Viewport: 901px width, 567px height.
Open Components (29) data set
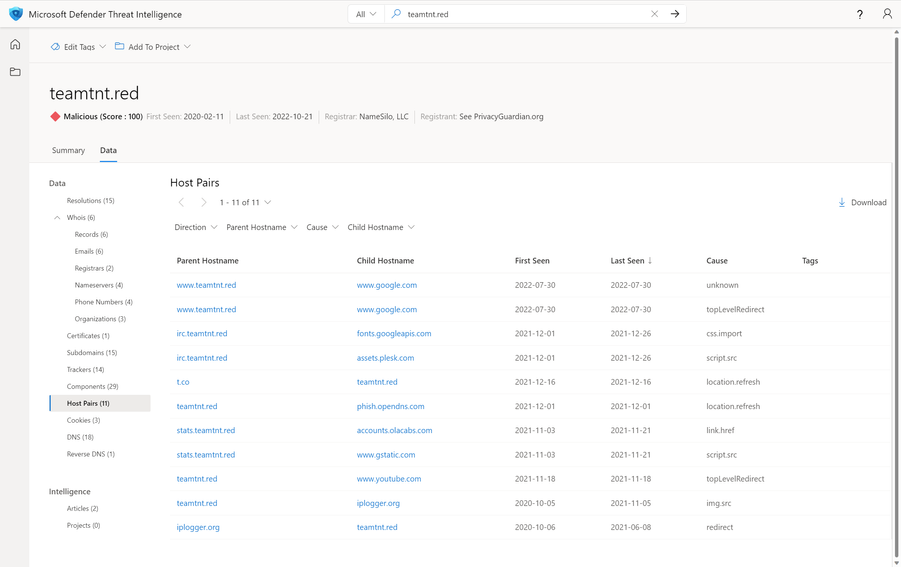93,386
